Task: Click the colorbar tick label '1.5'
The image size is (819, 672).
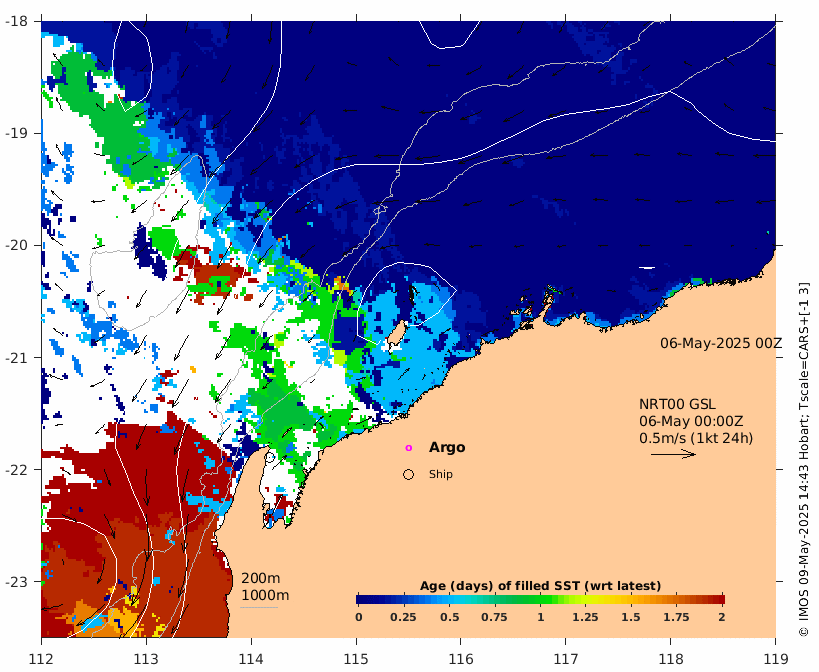Action: (631, 617)
